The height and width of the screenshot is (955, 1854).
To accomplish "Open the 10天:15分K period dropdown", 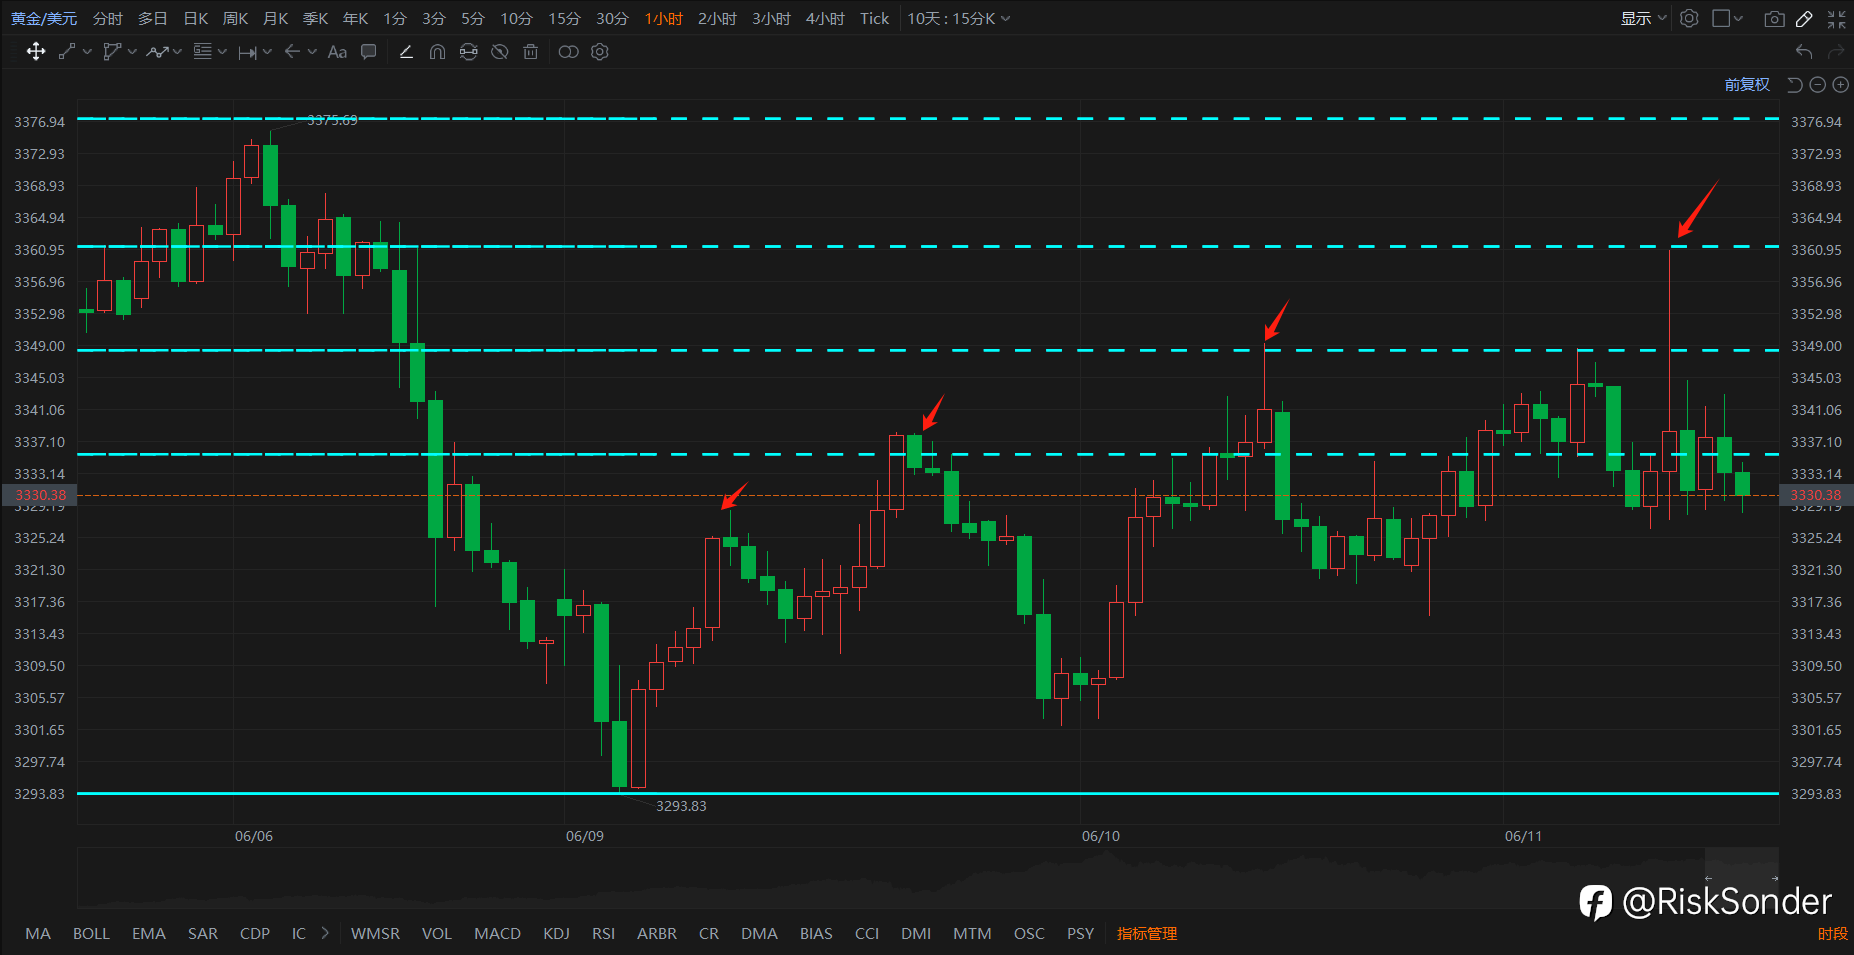I will point(959,18).
